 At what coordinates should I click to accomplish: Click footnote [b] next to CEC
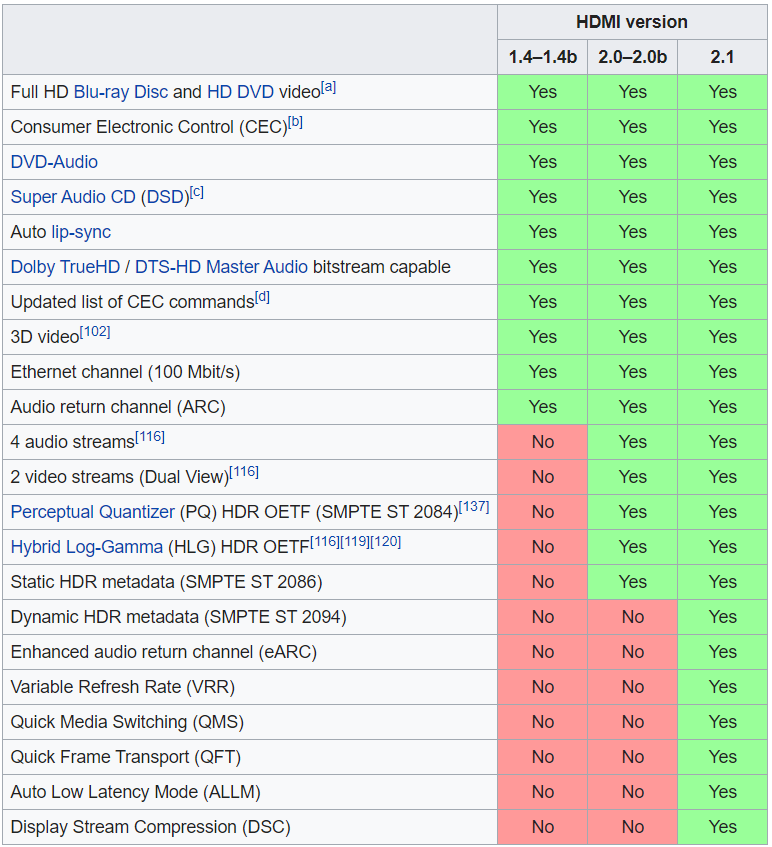pyautogui.click(x=295, y=122)
